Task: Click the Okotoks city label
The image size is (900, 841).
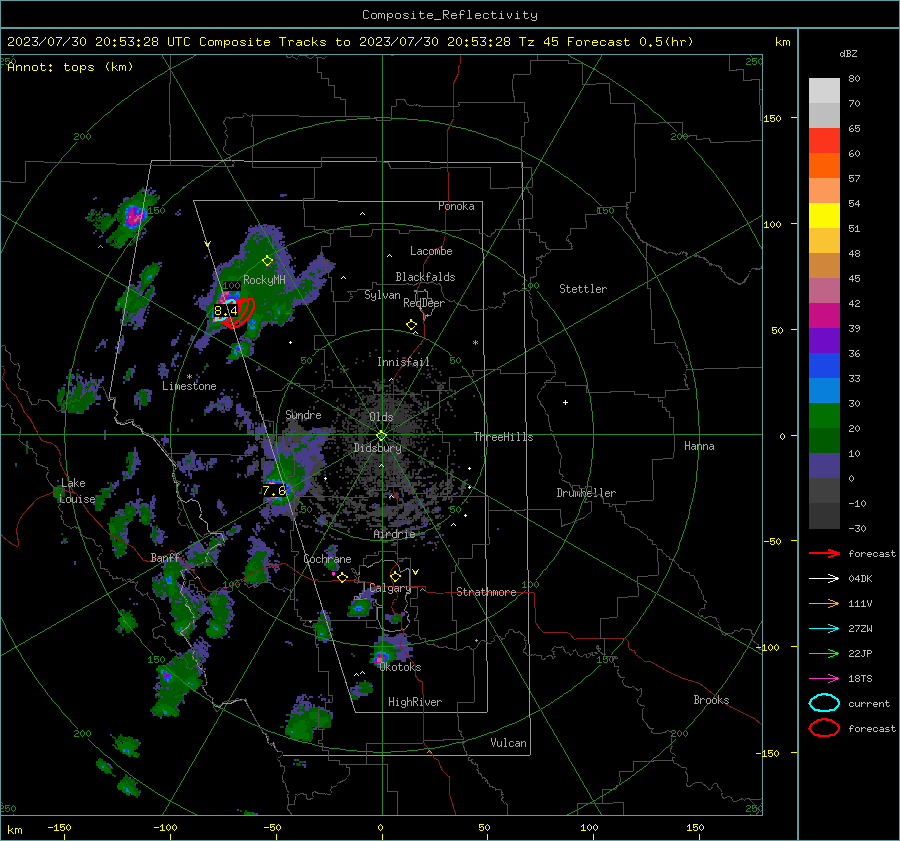Action: pyautogui.click(x=400, y=667)
